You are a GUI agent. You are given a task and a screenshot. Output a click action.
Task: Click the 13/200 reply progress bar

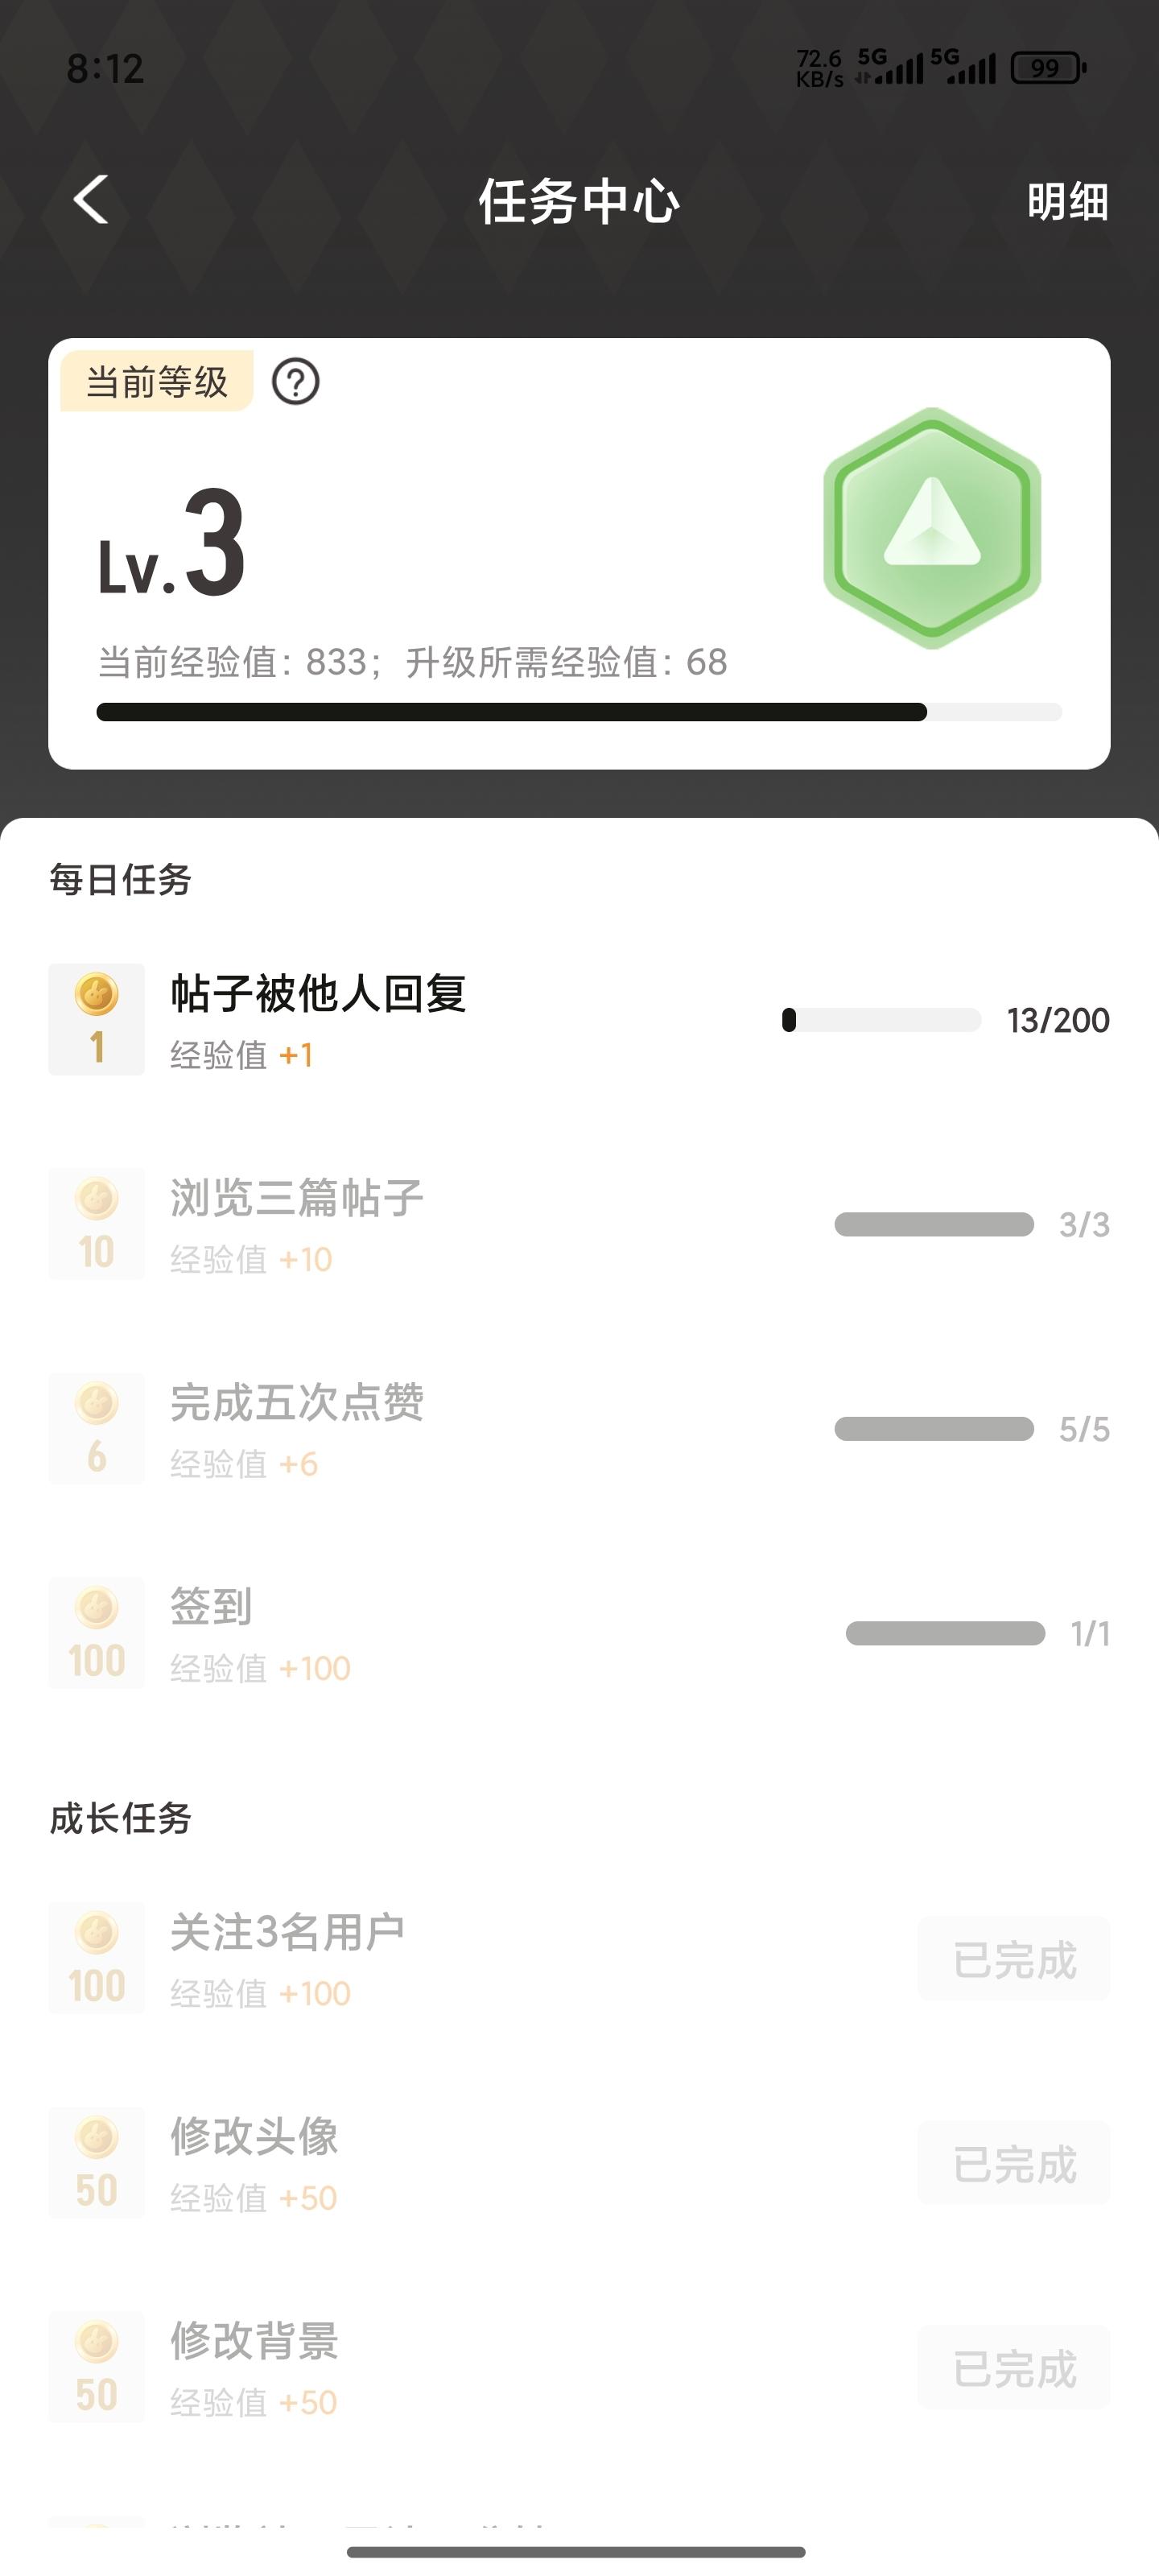pyautogui.click(x=881, y=1020)
